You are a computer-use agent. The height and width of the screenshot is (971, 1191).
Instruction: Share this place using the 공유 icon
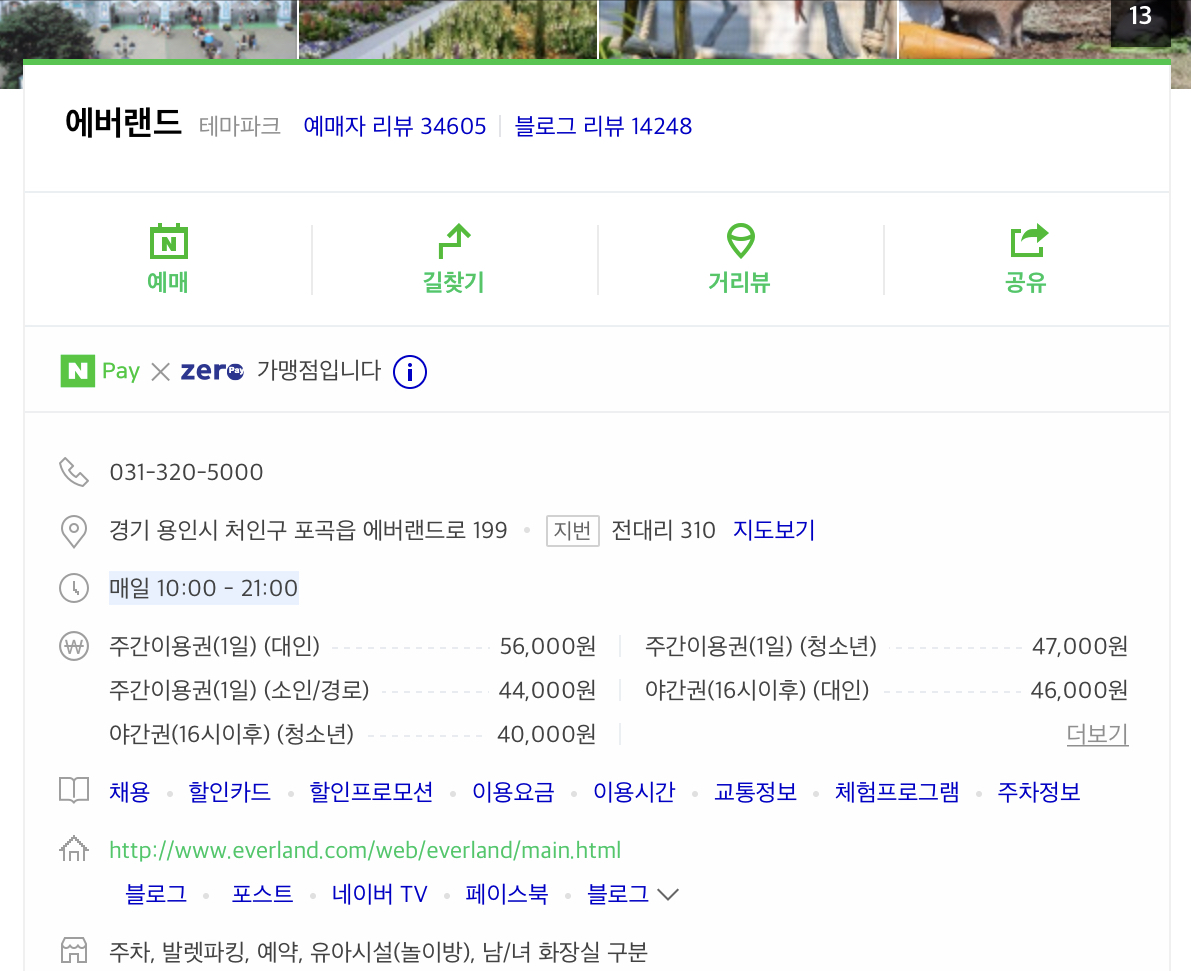[1028, 241]
